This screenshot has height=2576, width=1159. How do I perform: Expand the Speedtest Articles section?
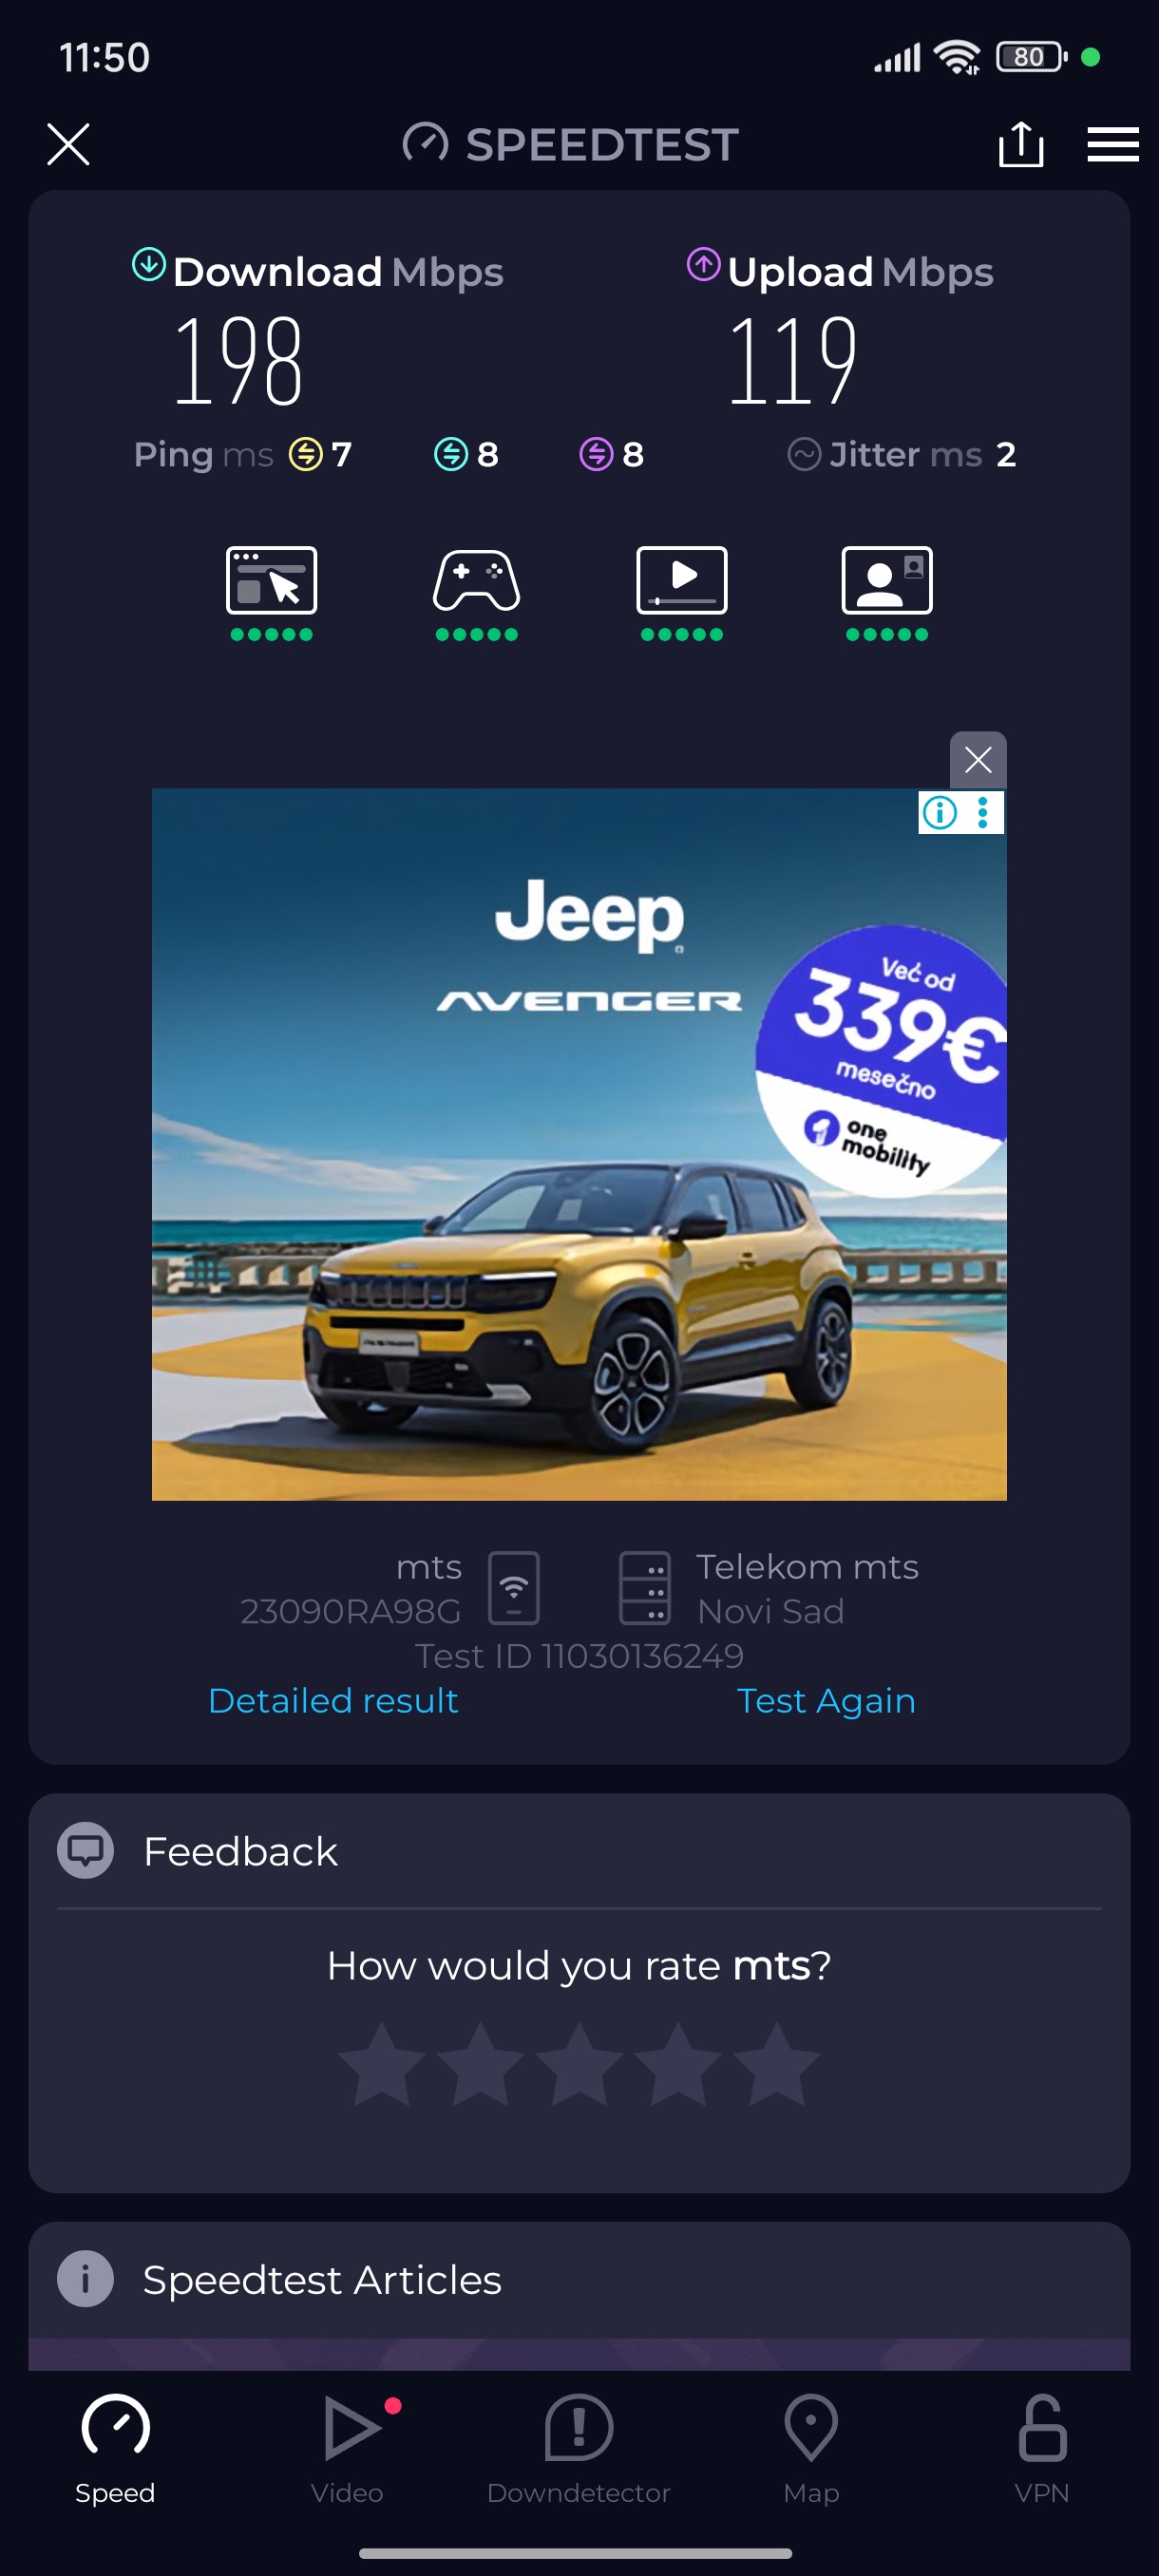(579, 2280)
